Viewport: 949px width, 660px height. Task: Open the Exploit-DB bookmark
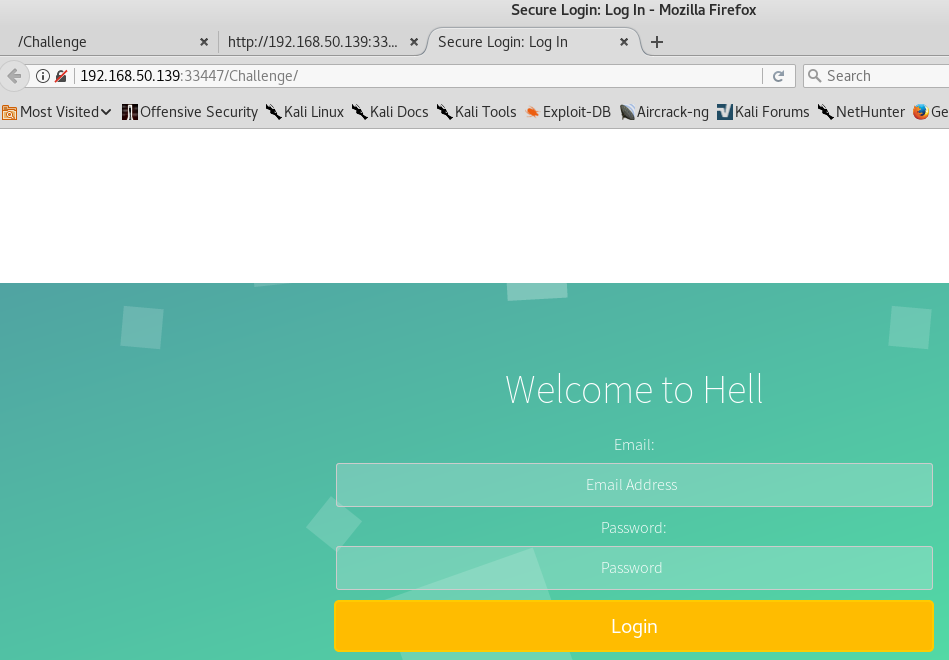(568, 112)
